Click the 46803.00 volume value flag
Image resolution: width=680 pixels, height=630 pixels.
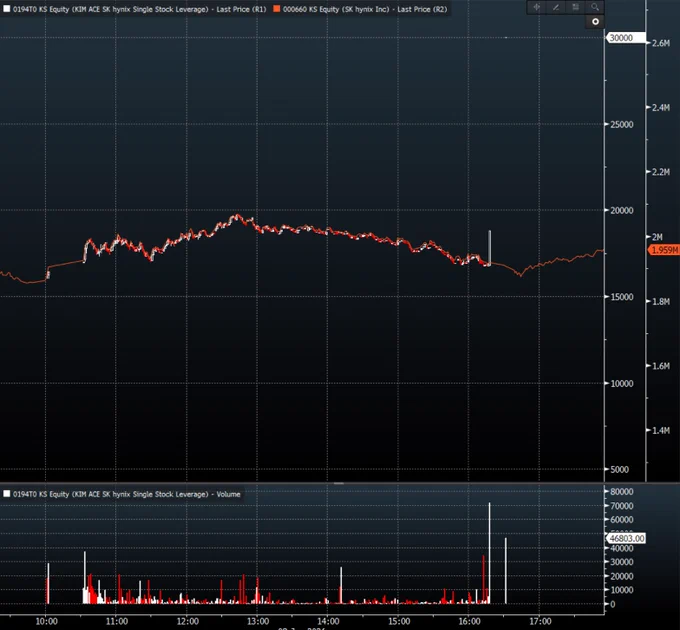pos(625,538)
